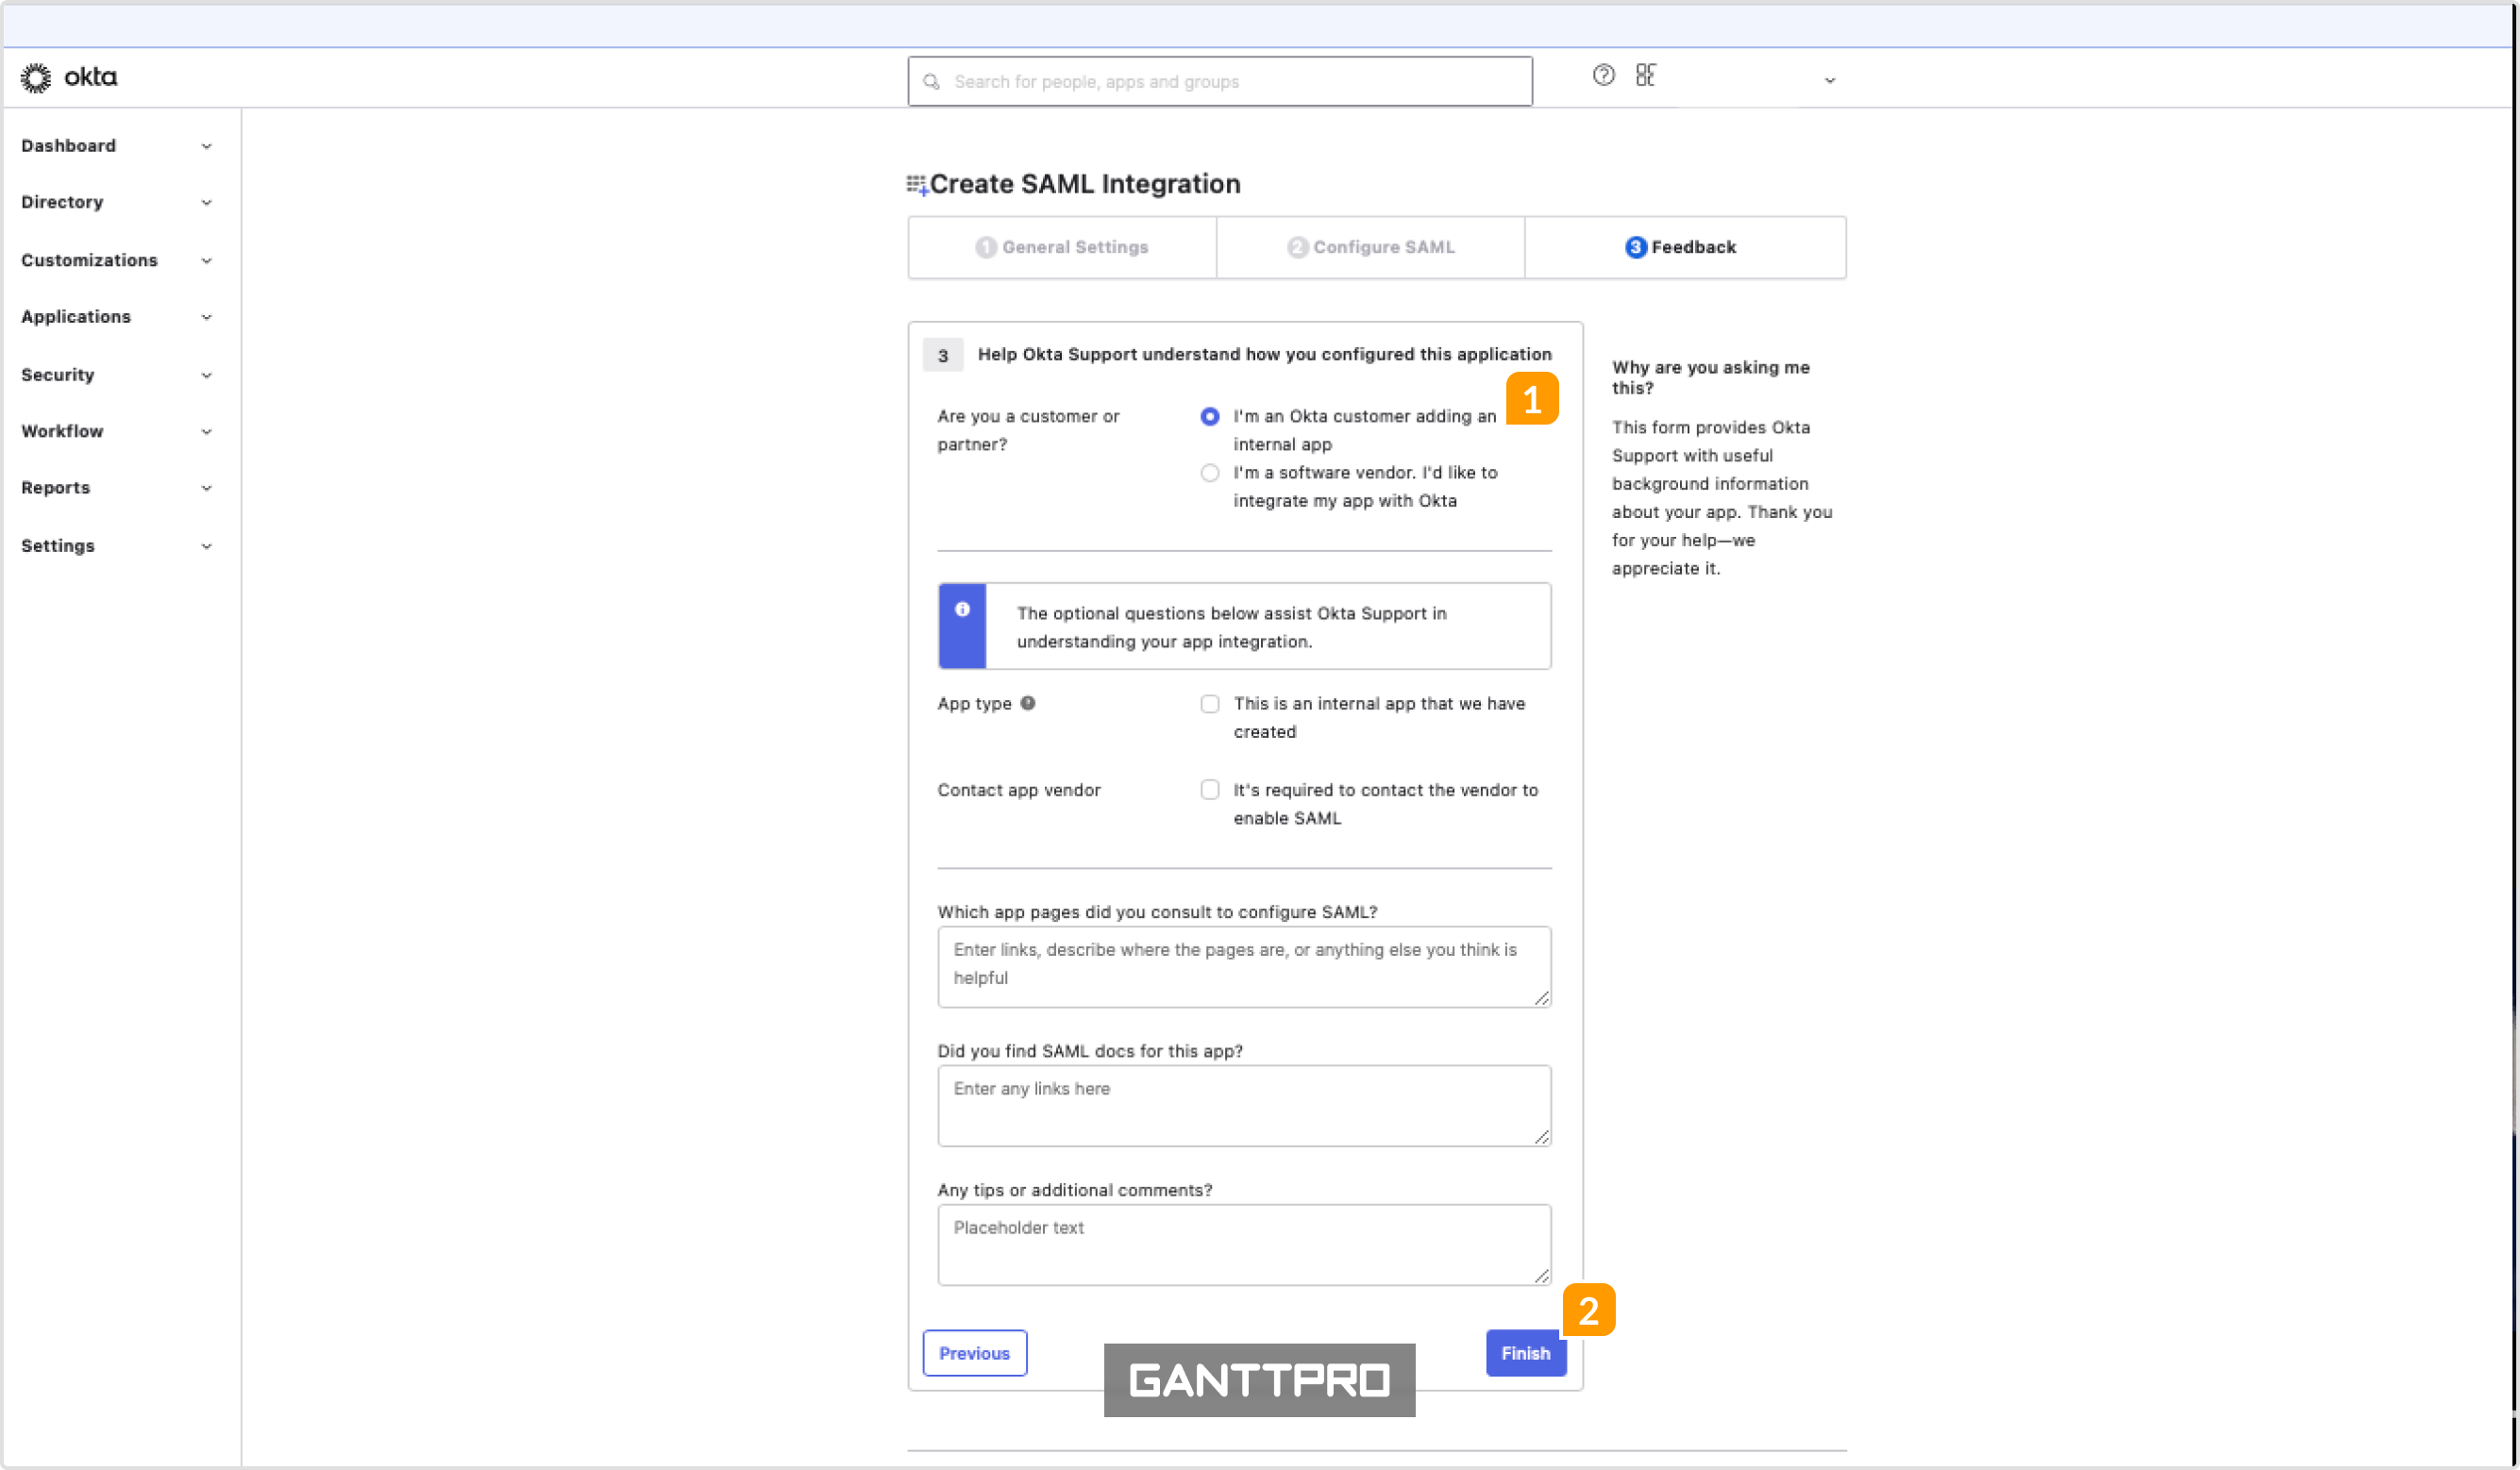The image size is (2520, 1470).
Task: Focus the people, apps and groups search field
Action: (1220, 82)
